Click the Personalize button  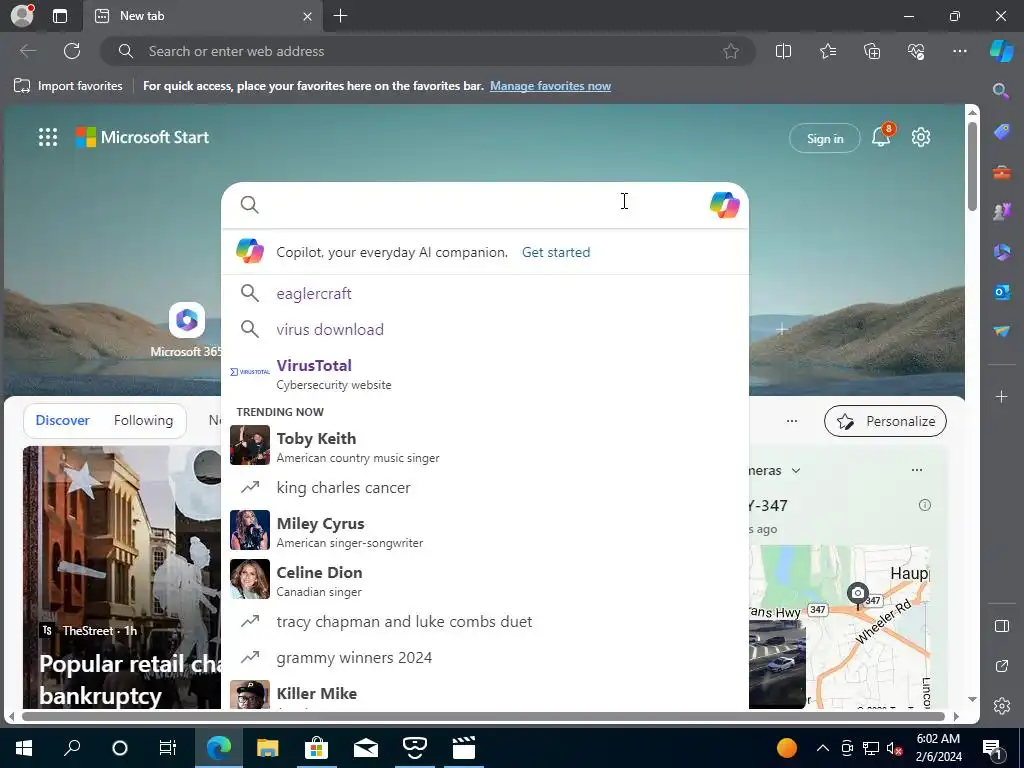tap(885, 421)
